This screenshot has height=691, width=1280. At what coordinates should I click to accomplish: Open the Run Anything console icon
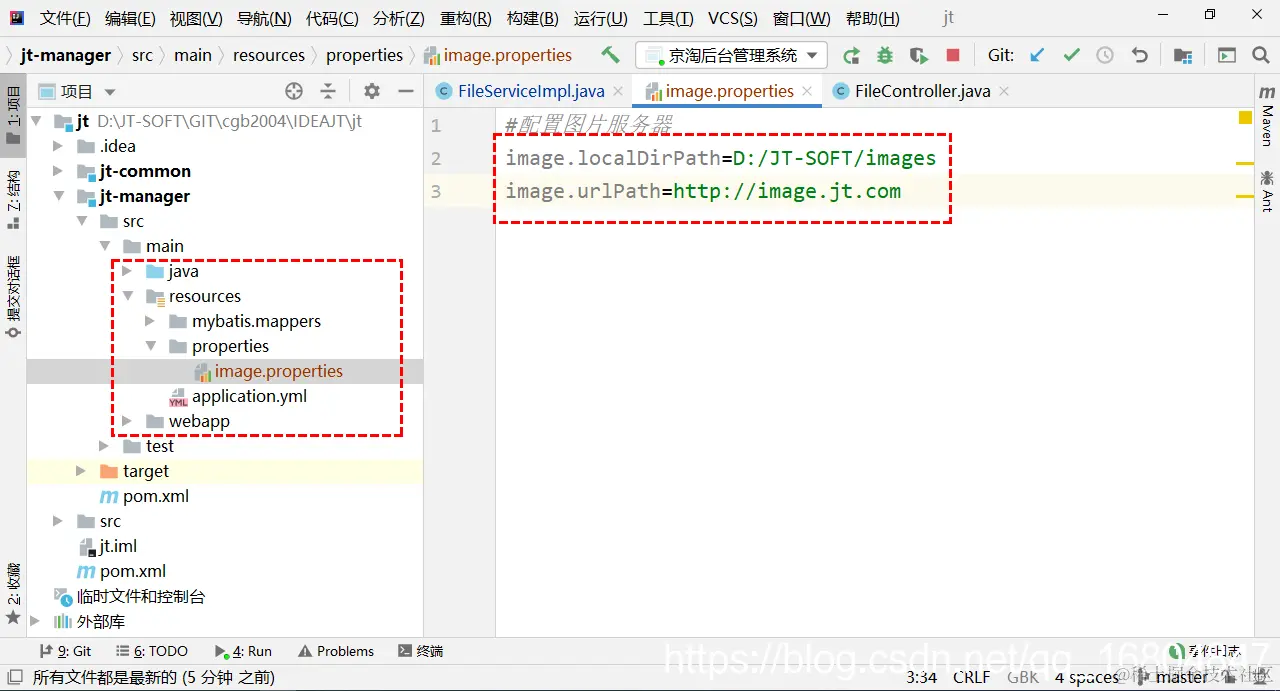pos(1227,56)
